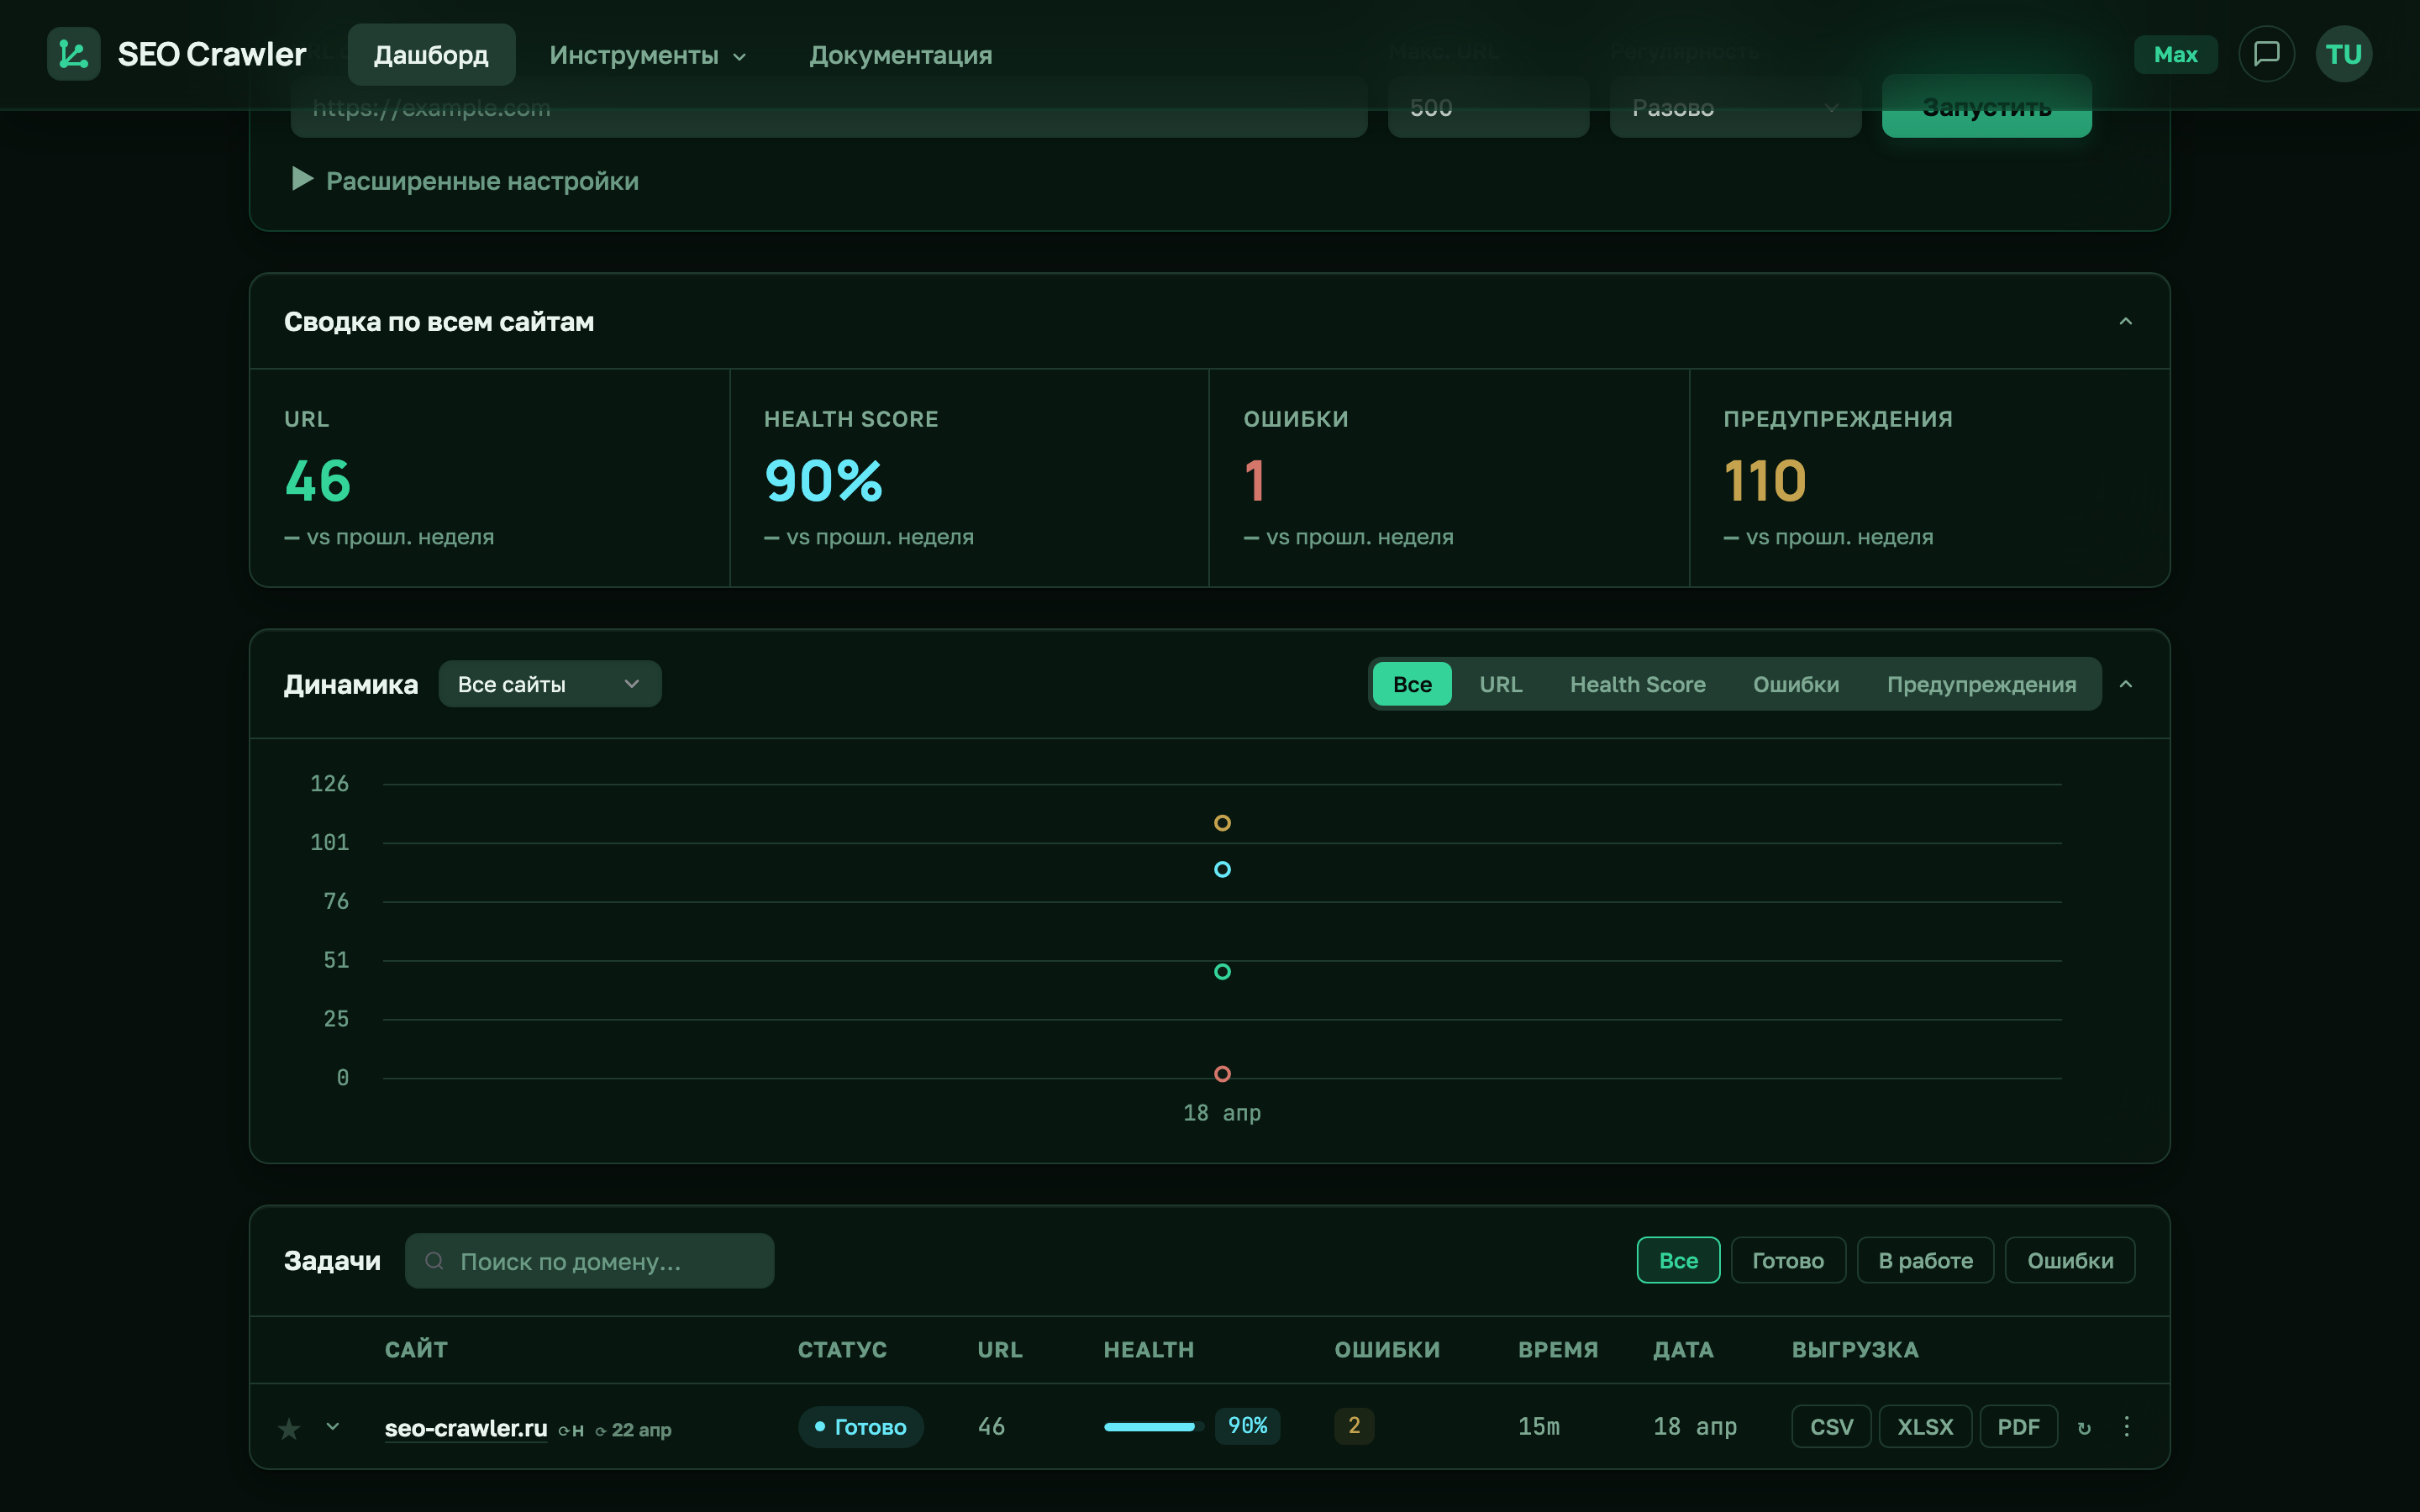The image size is (2420, 1512).
Task: Restart the seo-crawler.ru crawl with the refresh icon
Action: (2084, 1428)
